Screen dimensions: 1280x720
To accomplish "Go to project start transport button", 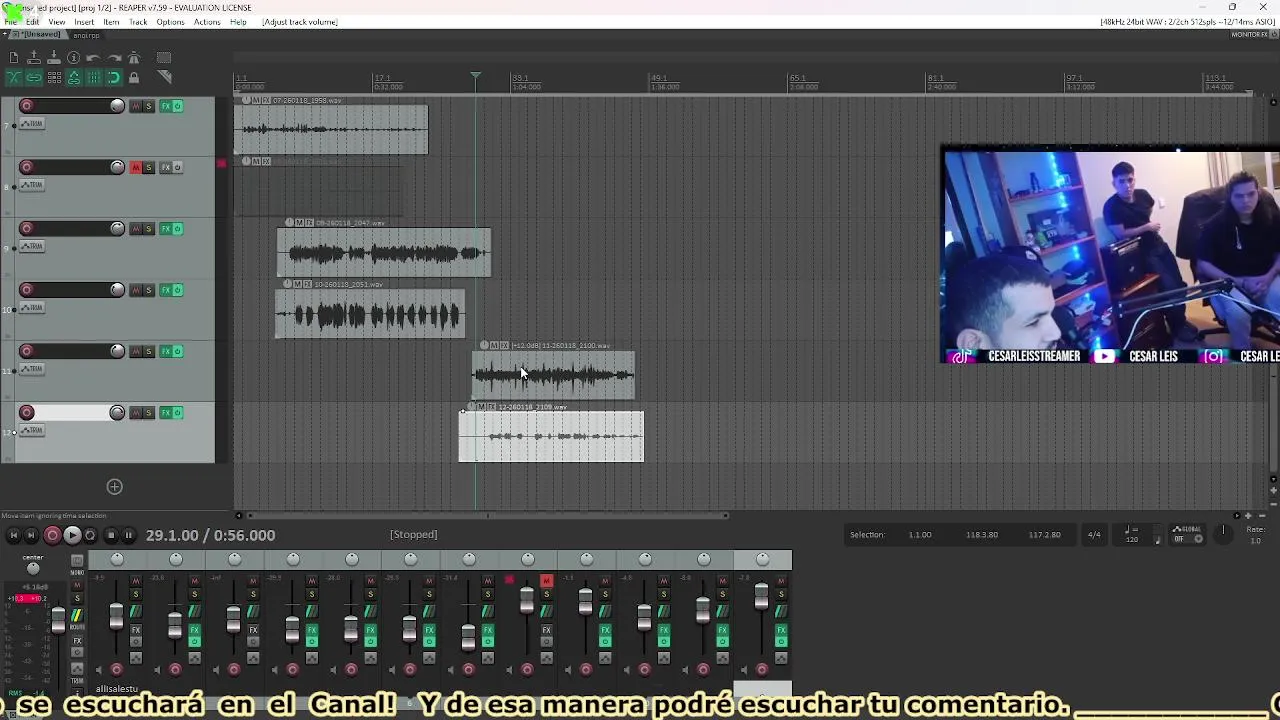I will 14,535.
